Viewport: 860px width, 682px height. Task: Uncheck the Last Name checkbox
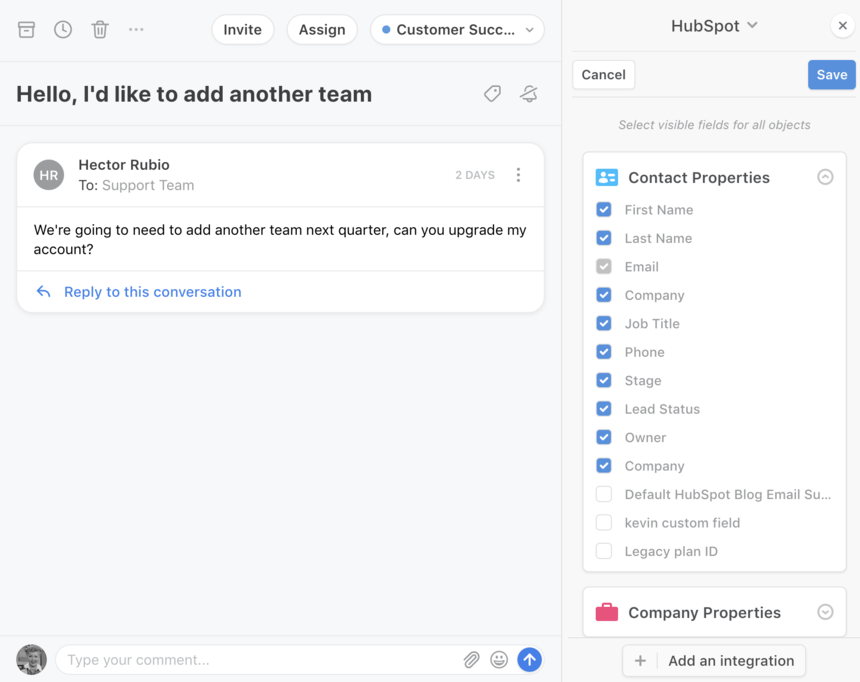[x=604, y=238]
